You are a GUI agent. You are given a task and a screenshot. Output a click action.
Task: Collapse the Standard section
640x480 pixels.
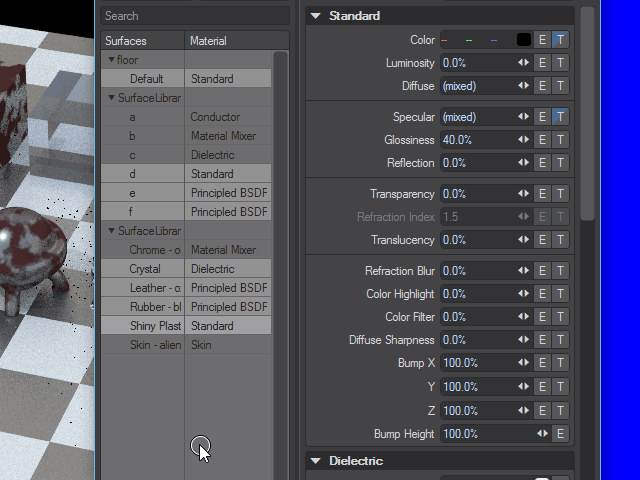[x=316, y=16]
